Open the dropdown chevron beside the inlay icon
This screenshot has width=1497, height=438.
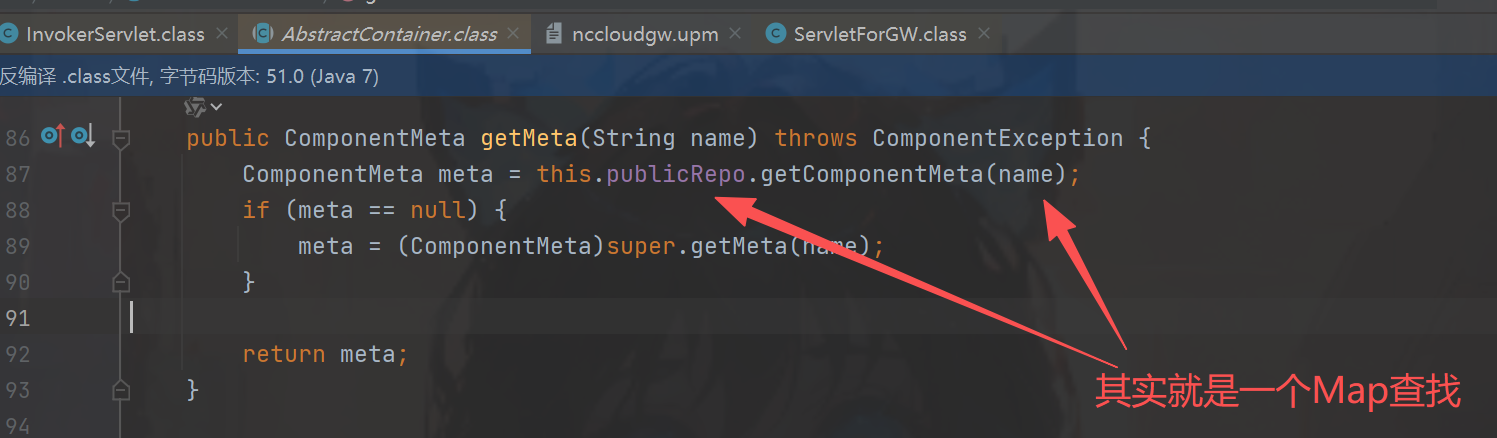pyautogui.click(x=216, y=106)
